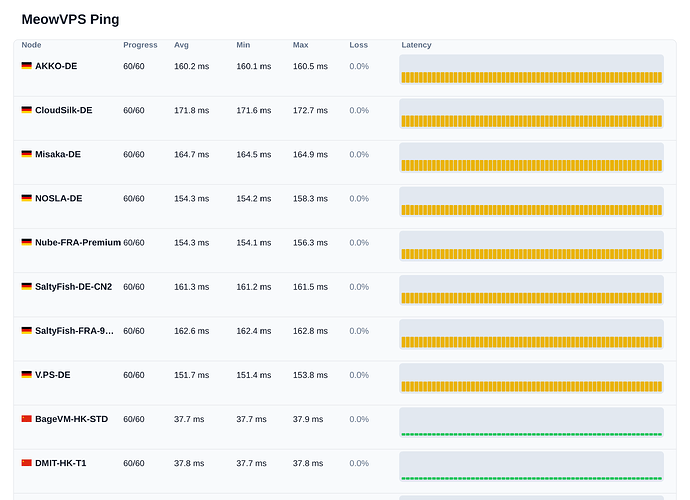Select the BageVM-HK-STD node name
This screenshot has width=690, height=500.
click(71, 419)
